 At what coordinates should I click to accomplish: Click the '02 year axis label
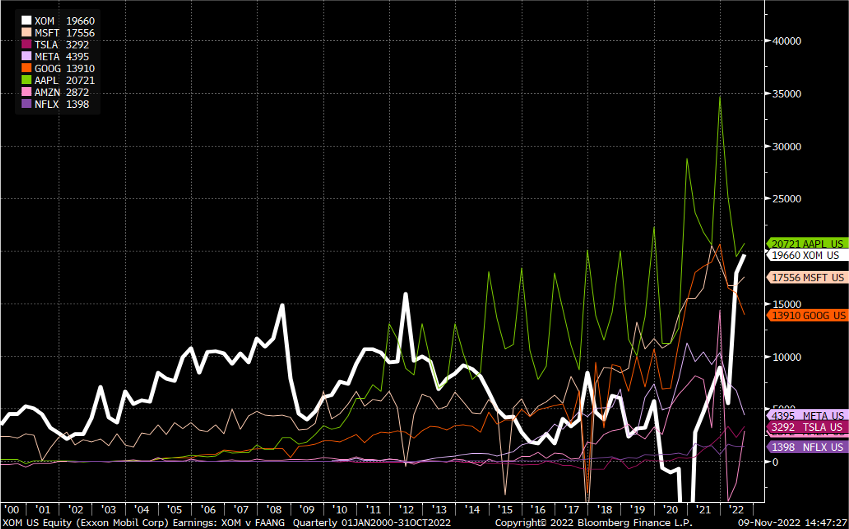pos(77,510)
